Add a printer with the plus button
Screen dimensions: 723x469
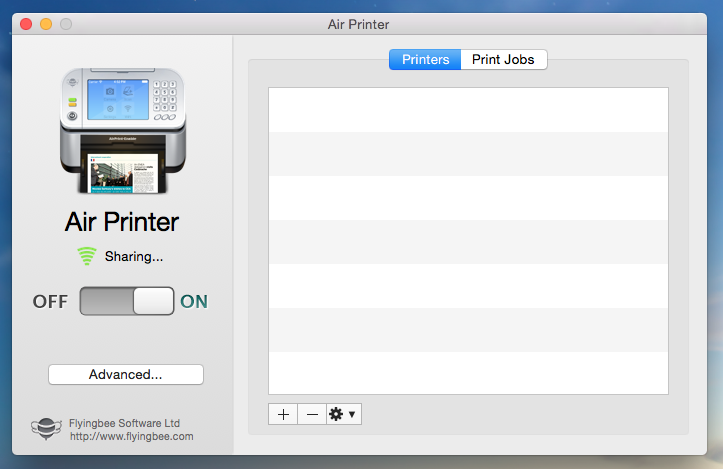pyautogui.click(x=283, y=414)
